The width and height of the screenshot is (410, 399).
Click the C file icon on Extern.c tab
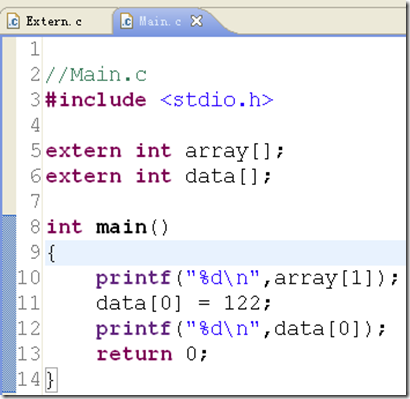(x=13, y=22)
